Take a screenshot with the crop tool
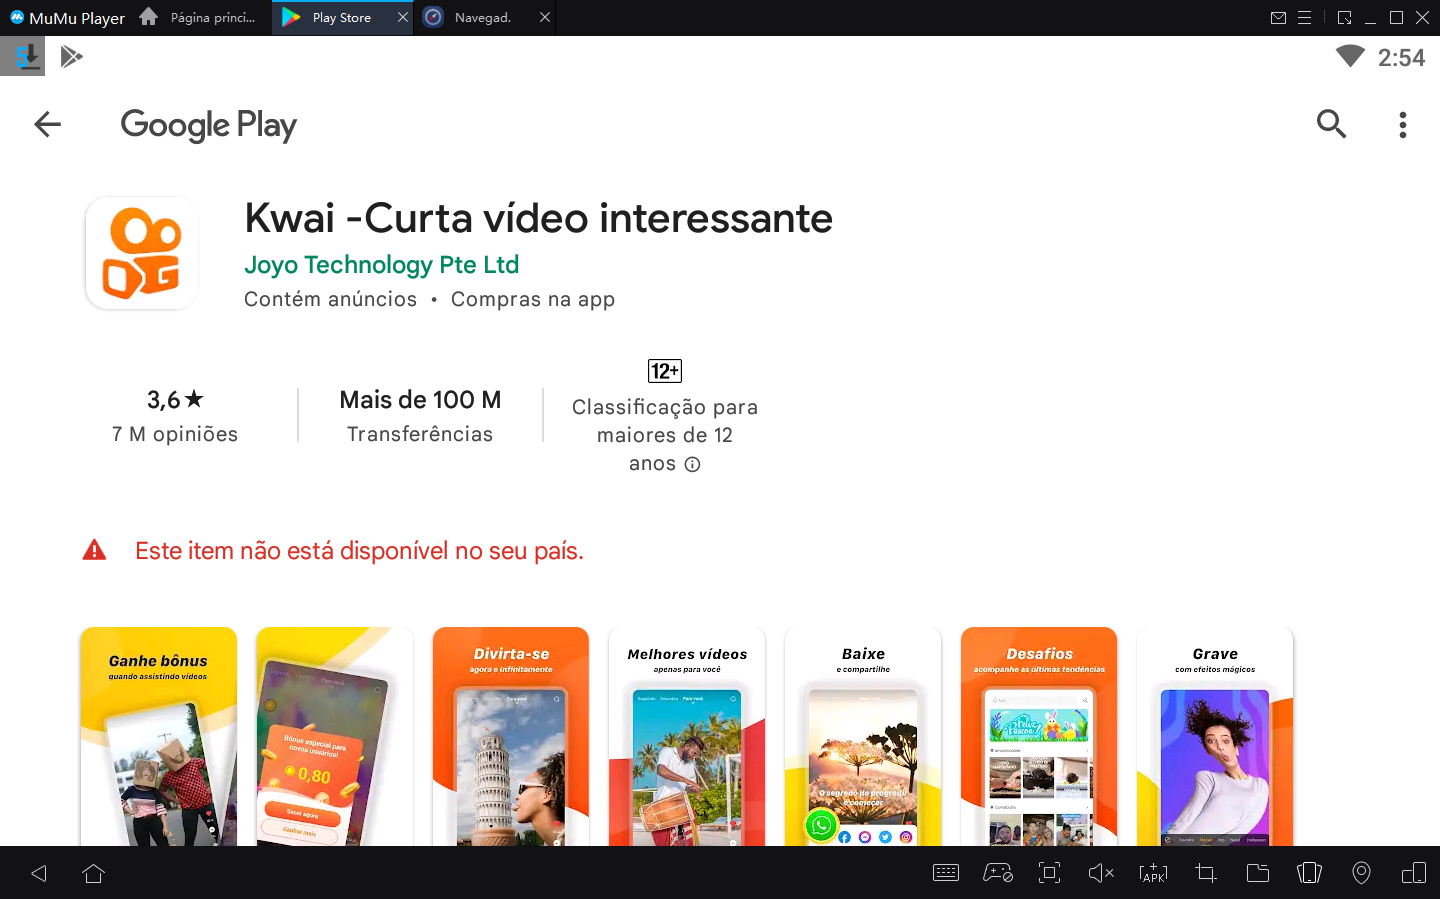Viewport: 1440px width, 899px height. 1205,873
